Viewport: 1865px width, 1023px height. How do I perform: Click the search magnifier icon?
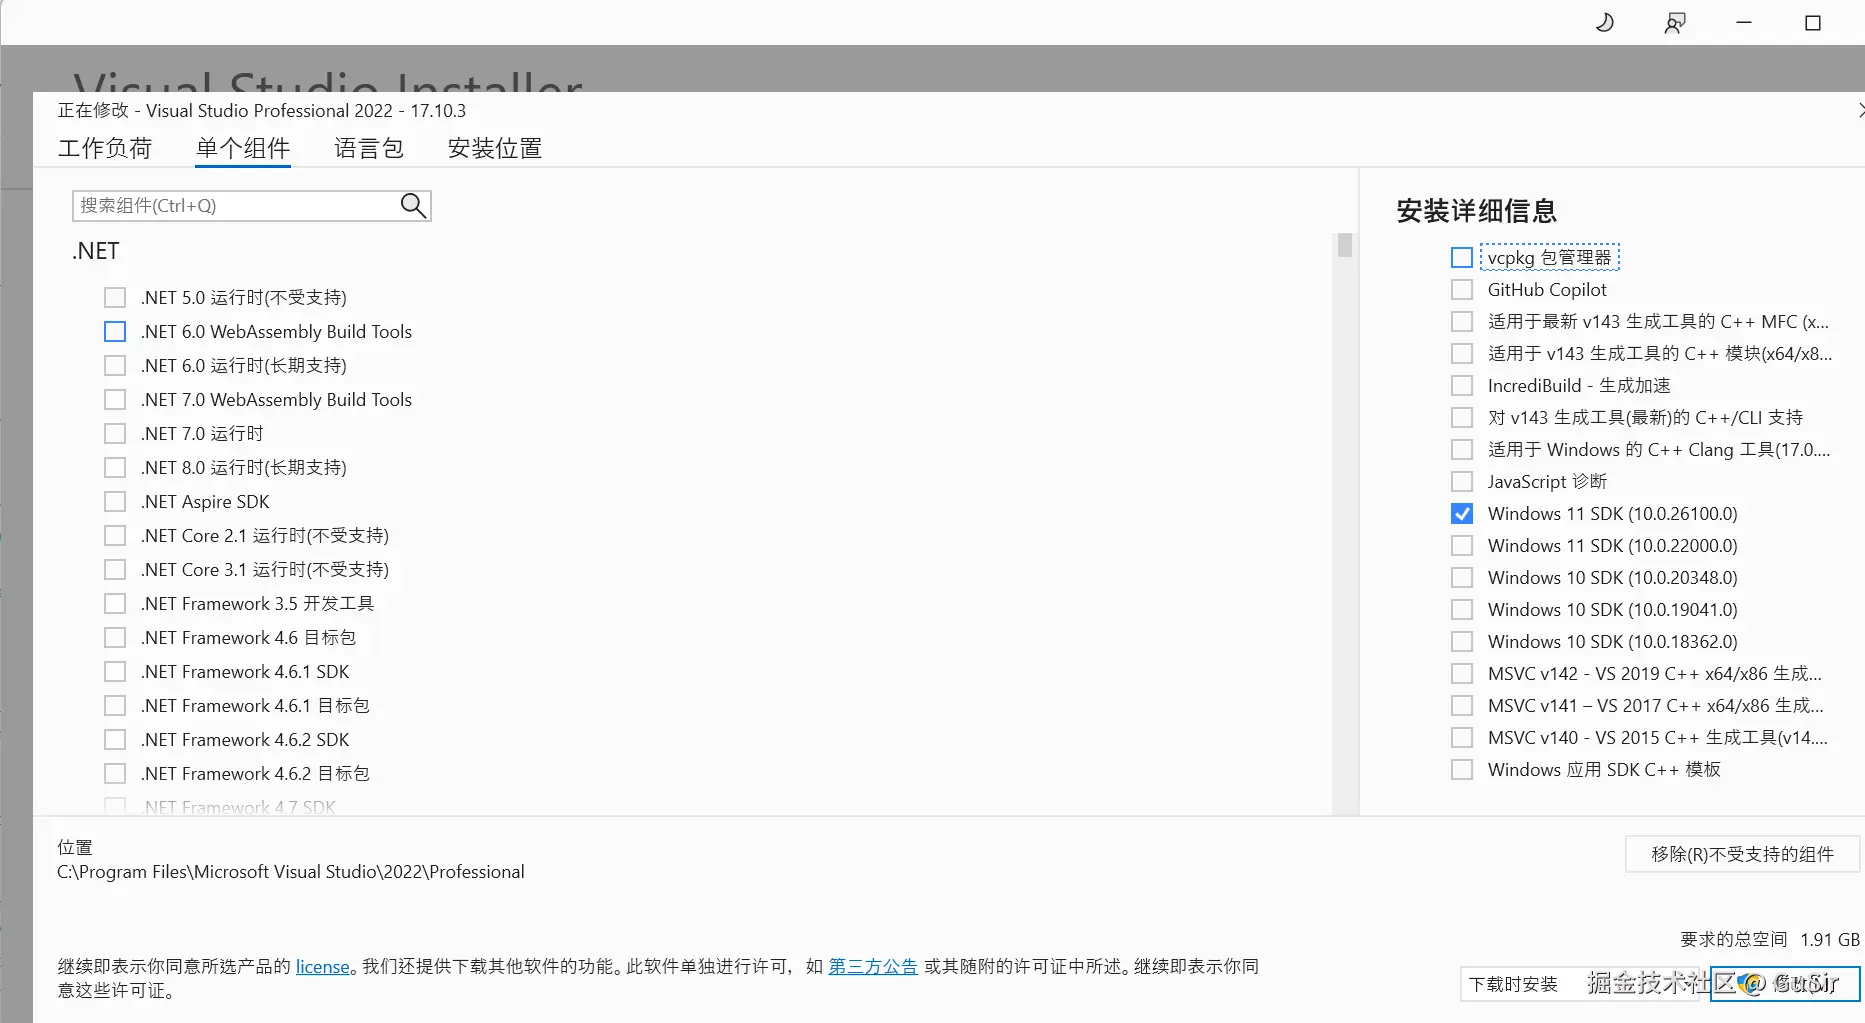[x=413, y=205]
